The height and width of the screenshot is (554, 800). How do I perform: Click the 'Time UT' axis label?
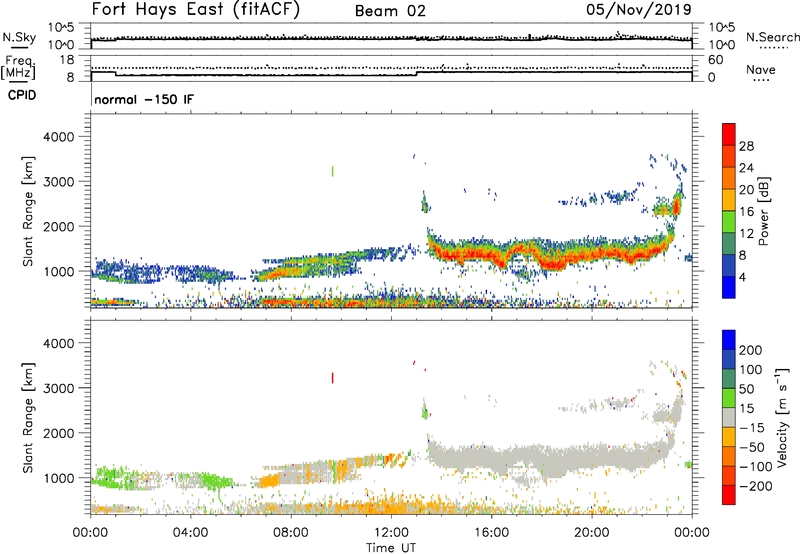coord(391,548)
